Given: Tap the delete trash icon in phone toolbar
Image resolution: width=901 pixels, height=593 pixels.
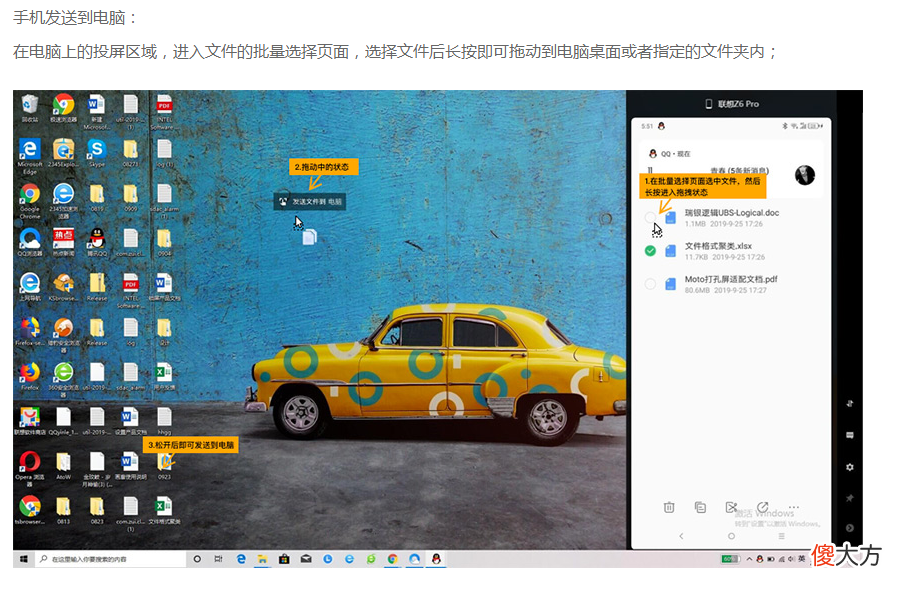Looking at the screenshot, I should pos(669,507).
